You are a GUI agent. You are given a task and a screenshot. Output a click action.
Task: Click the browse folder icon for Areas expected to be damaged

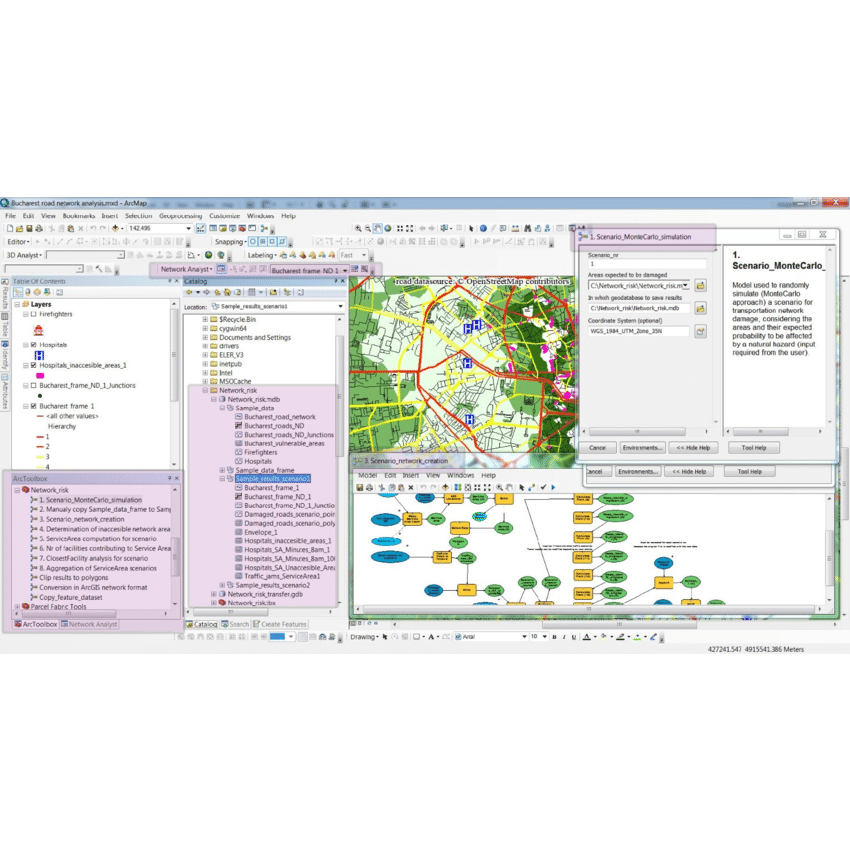701,286
